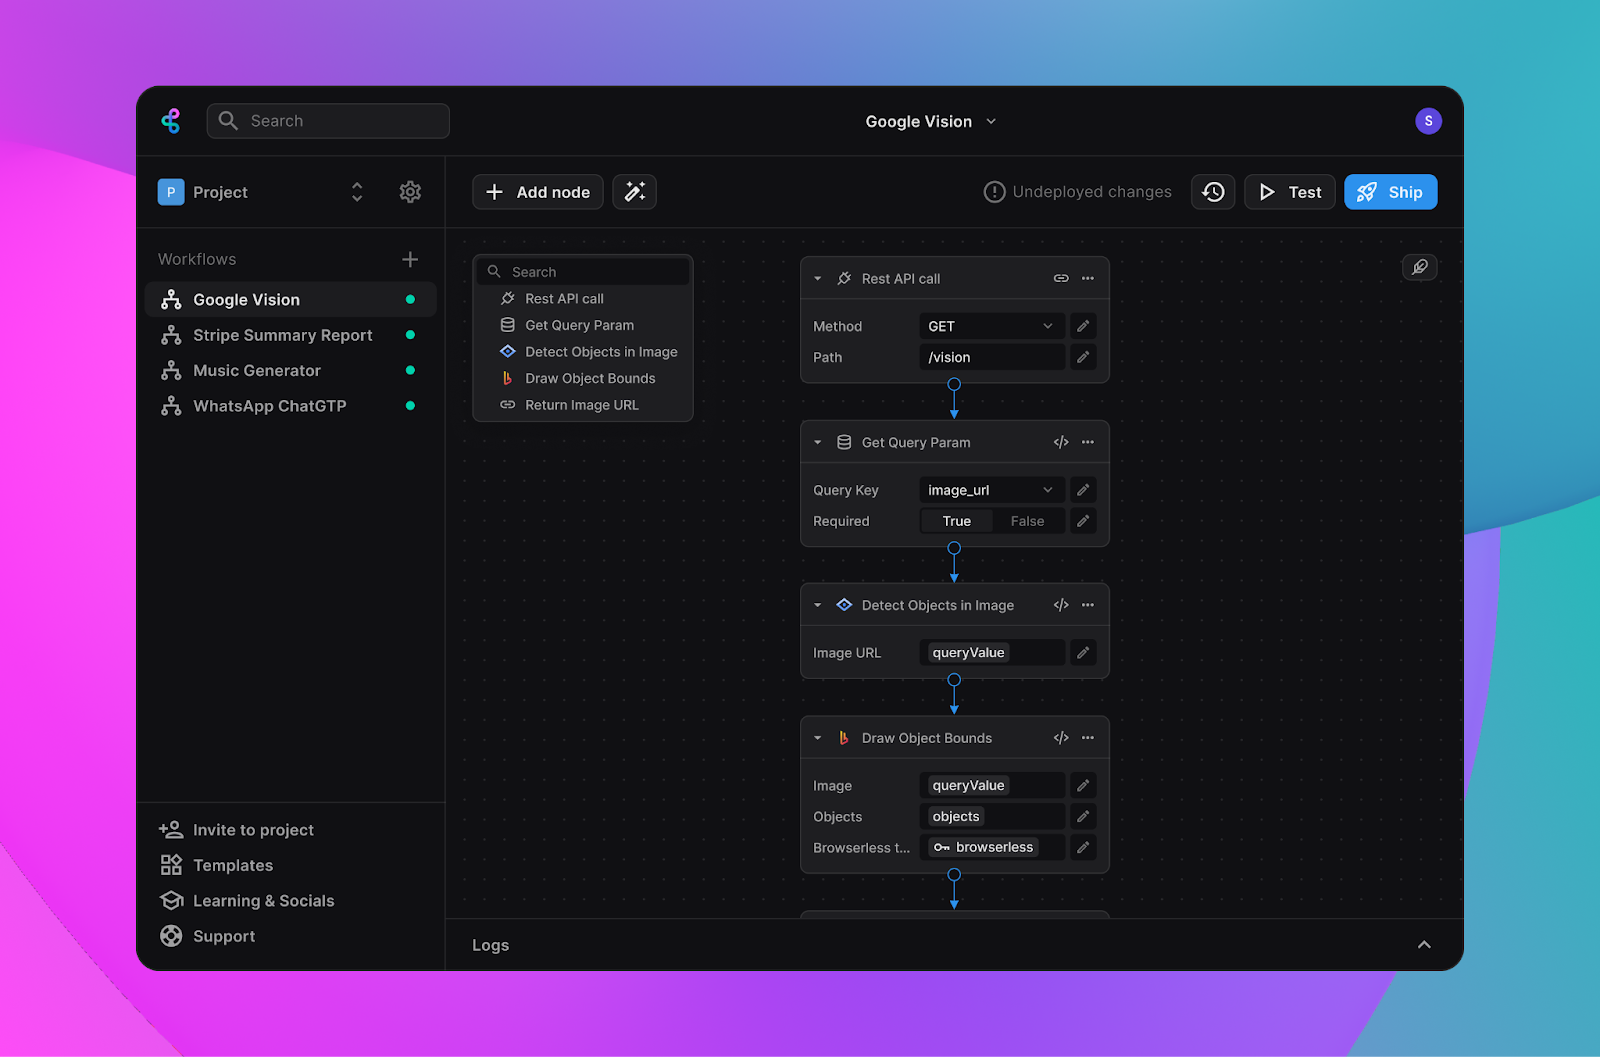
Task: Edit the Required field pencil icon
Action: 1083,521
